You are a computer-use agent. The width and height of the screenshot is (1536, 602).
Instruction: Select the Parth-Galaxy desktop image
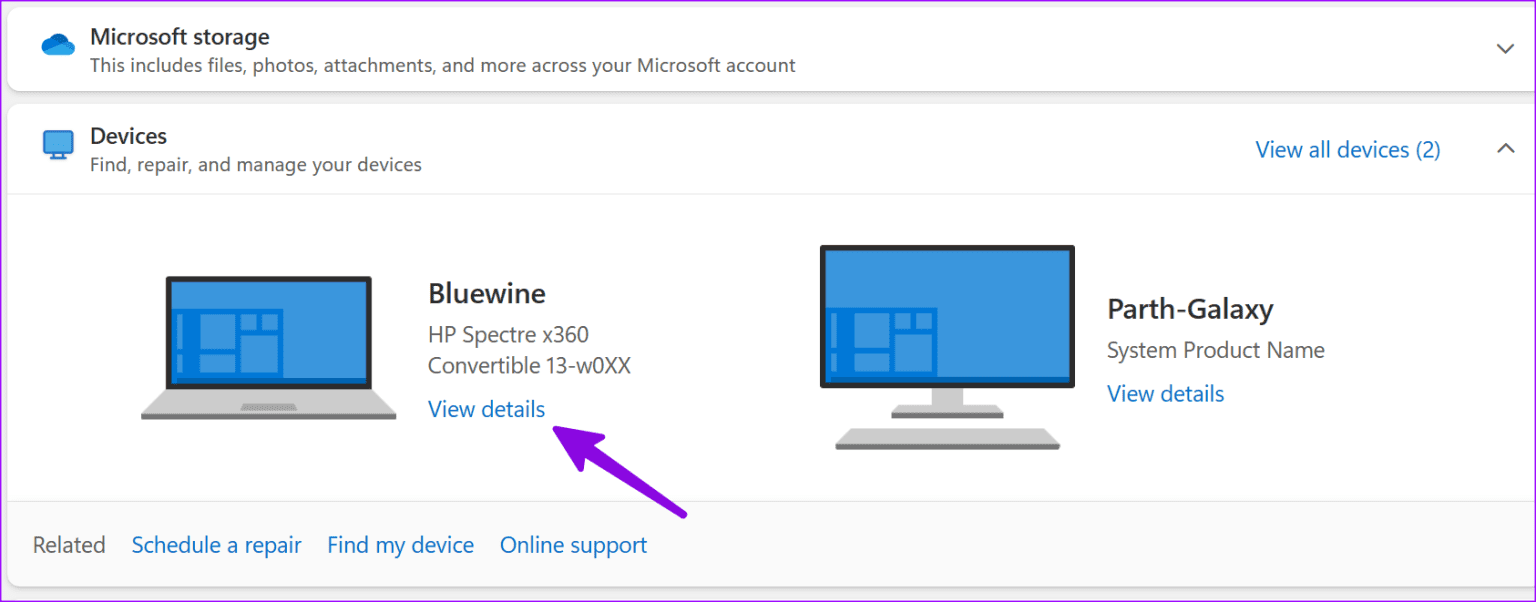[x=947, y=347]
